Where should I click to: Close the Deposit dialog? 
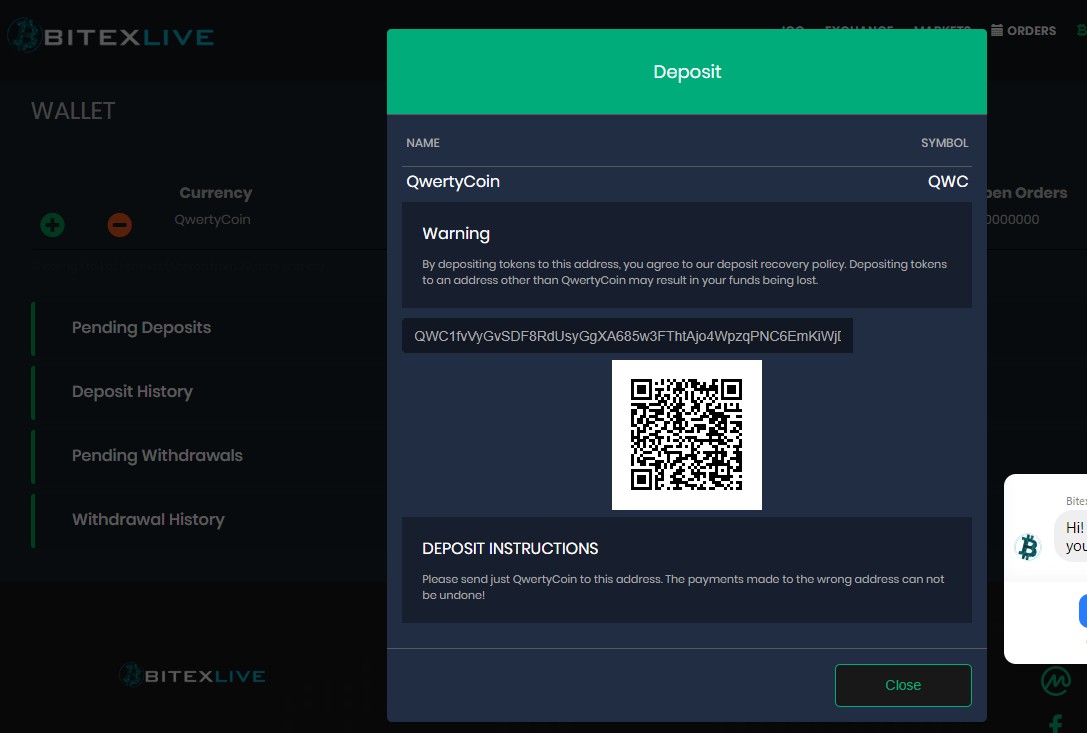point(903,685)
